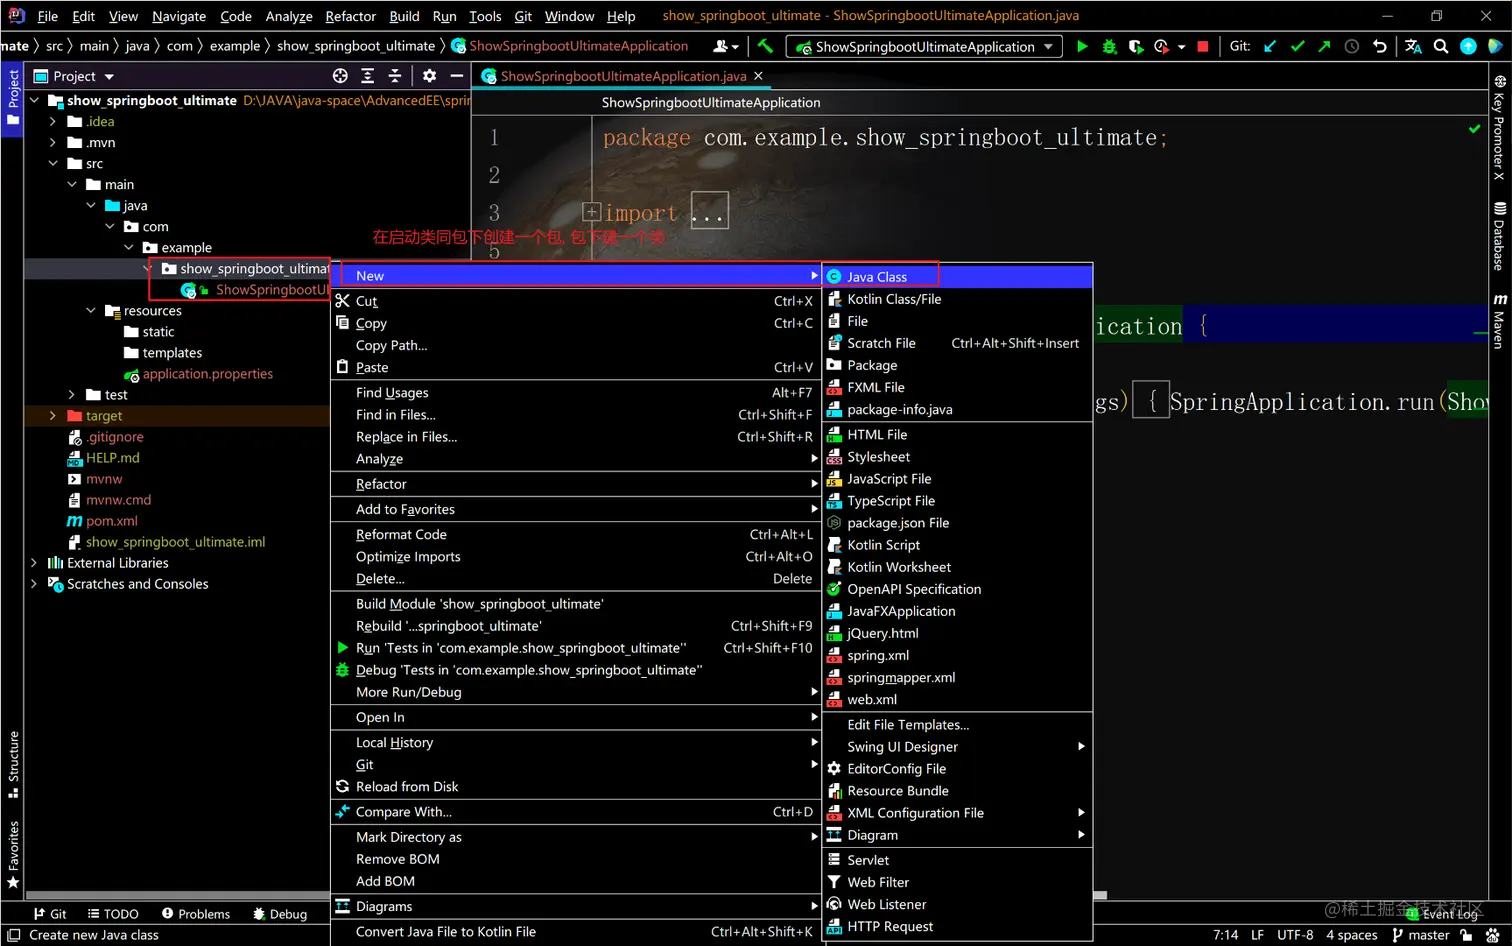Viewport: 1512px width, 946px height.
Task: Expand all in Project panel
Action: [368, 76]
